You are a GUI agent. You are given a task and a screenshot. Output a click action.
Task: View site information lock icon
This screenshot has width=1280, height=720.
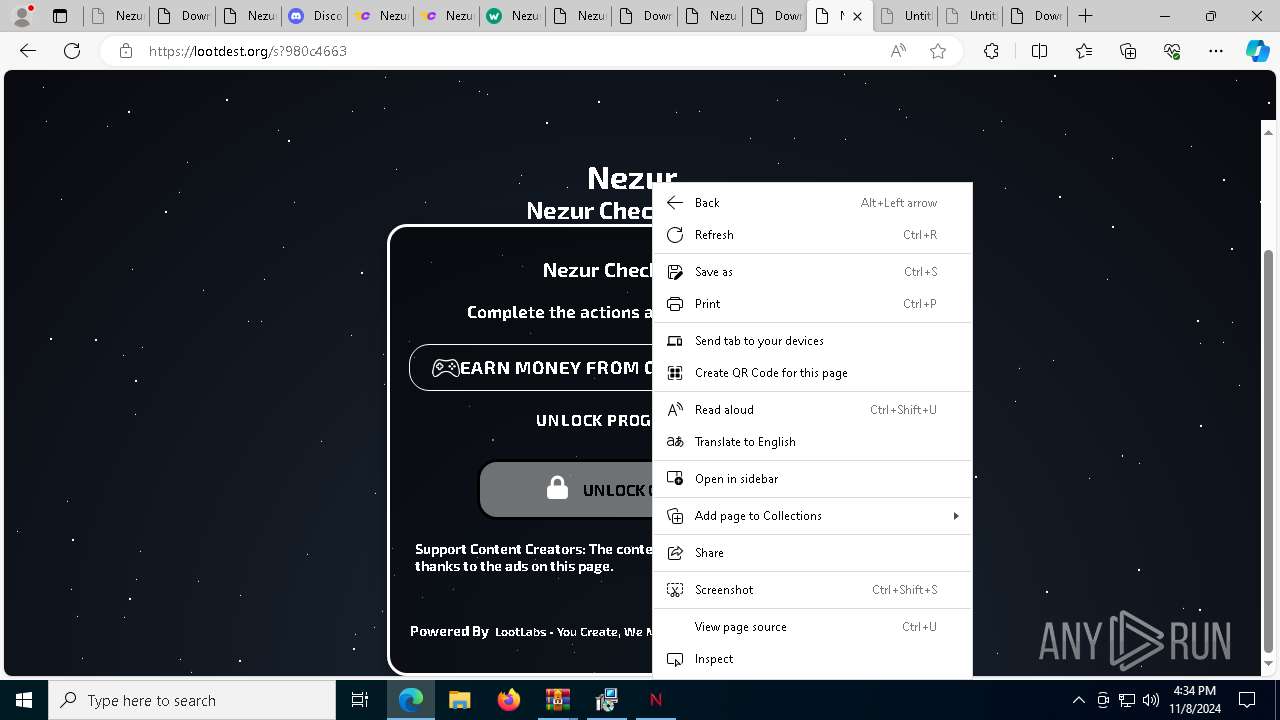pyautogui.click(x=126, y=51)
